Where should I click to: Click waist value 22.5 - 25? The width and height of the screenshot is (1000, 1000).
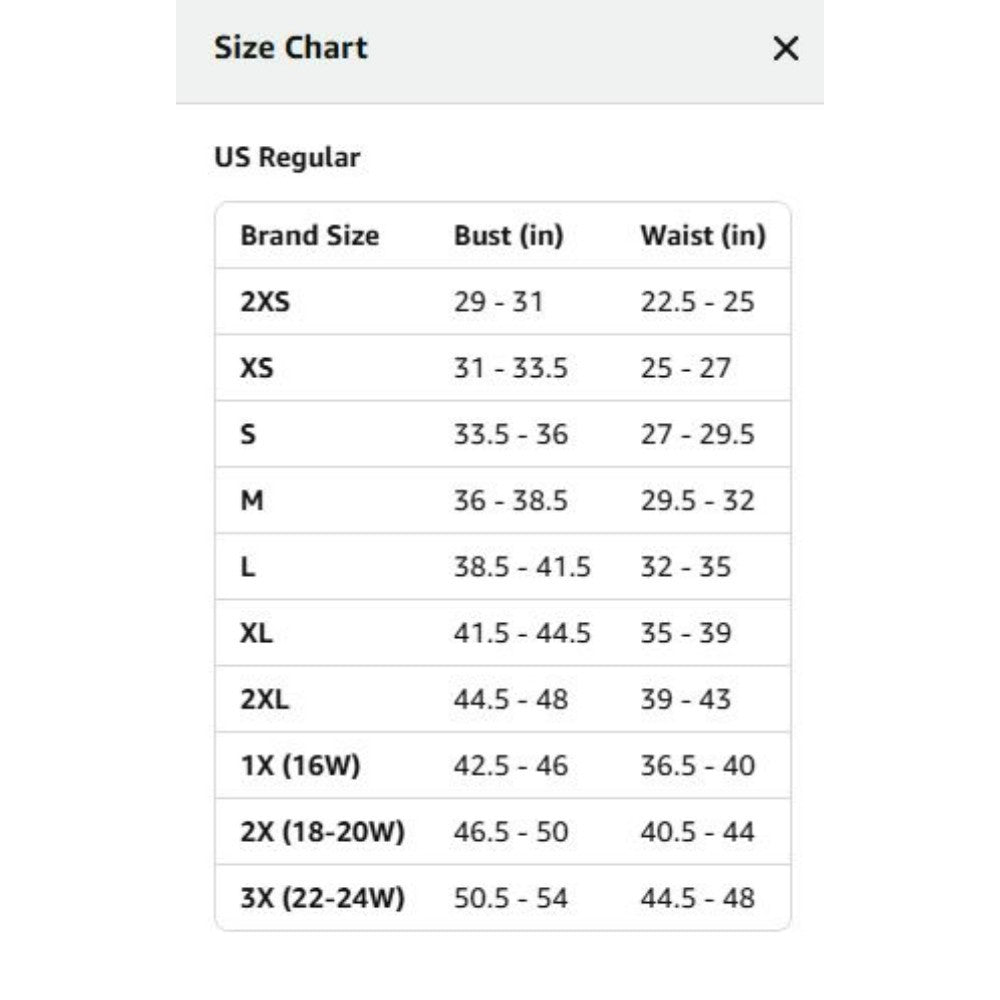698,302
